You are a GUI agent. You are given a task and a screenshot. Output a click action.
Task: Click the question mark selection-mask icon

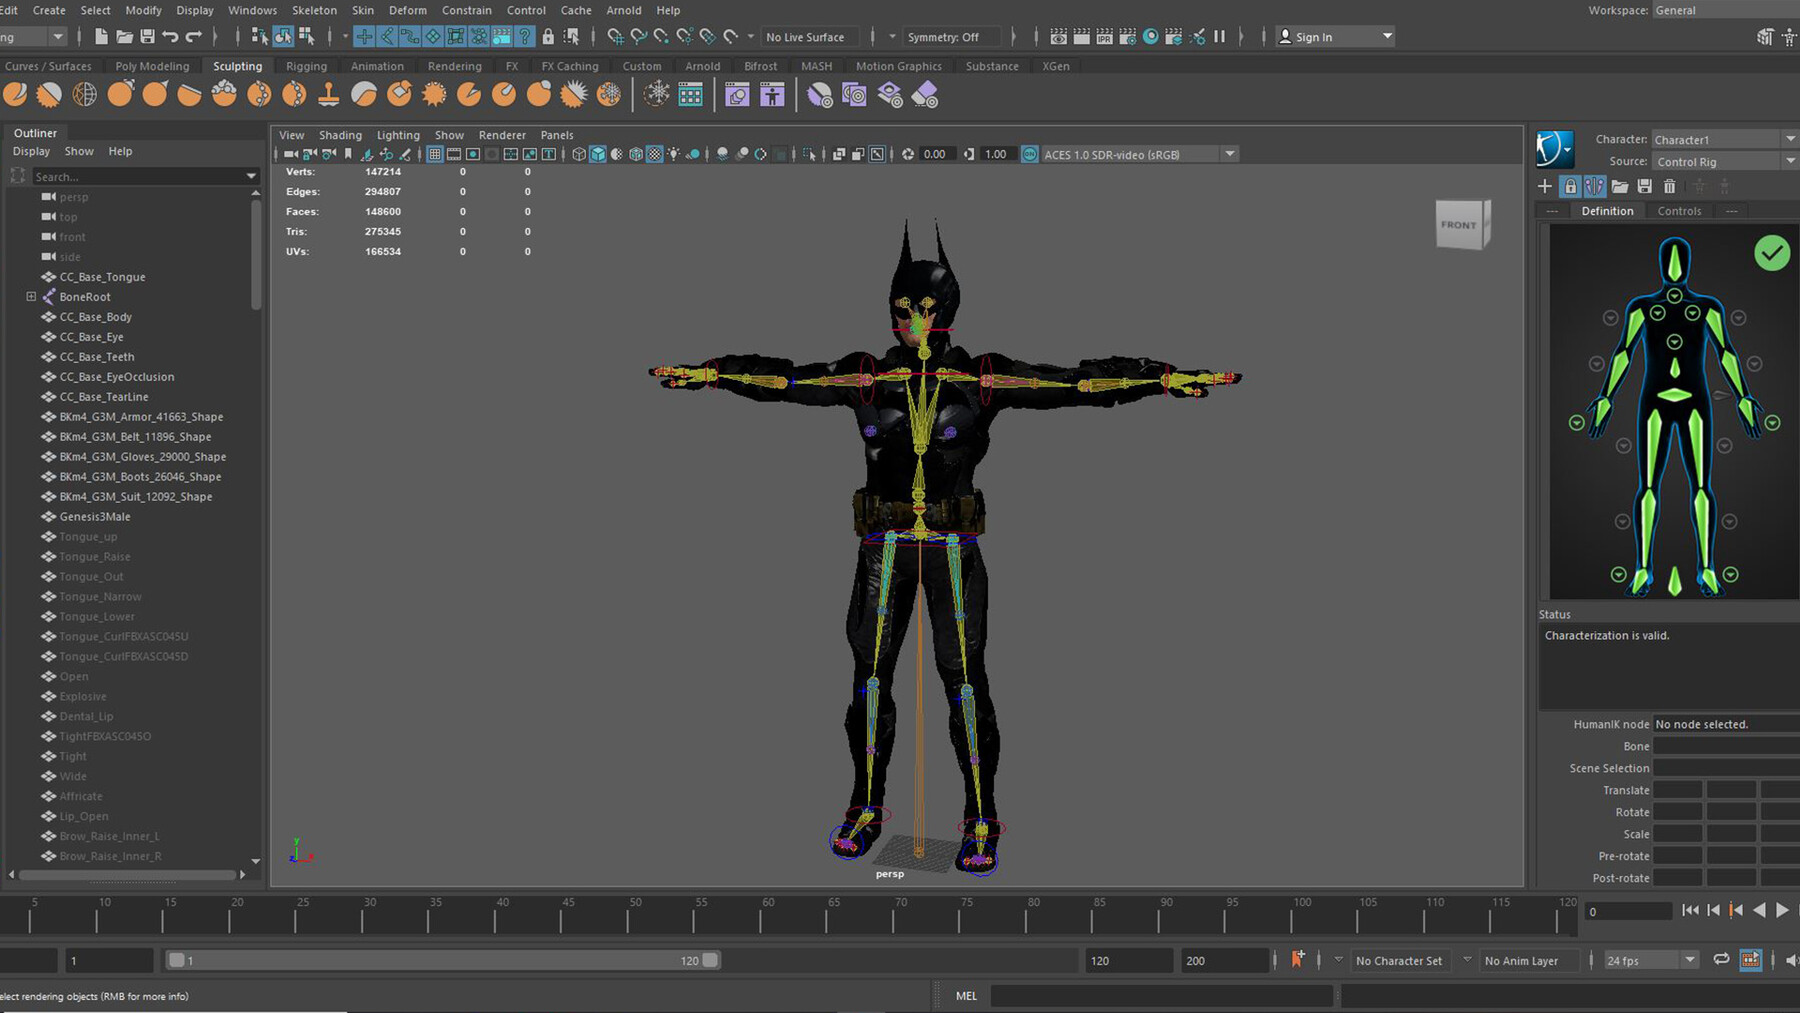525,37
